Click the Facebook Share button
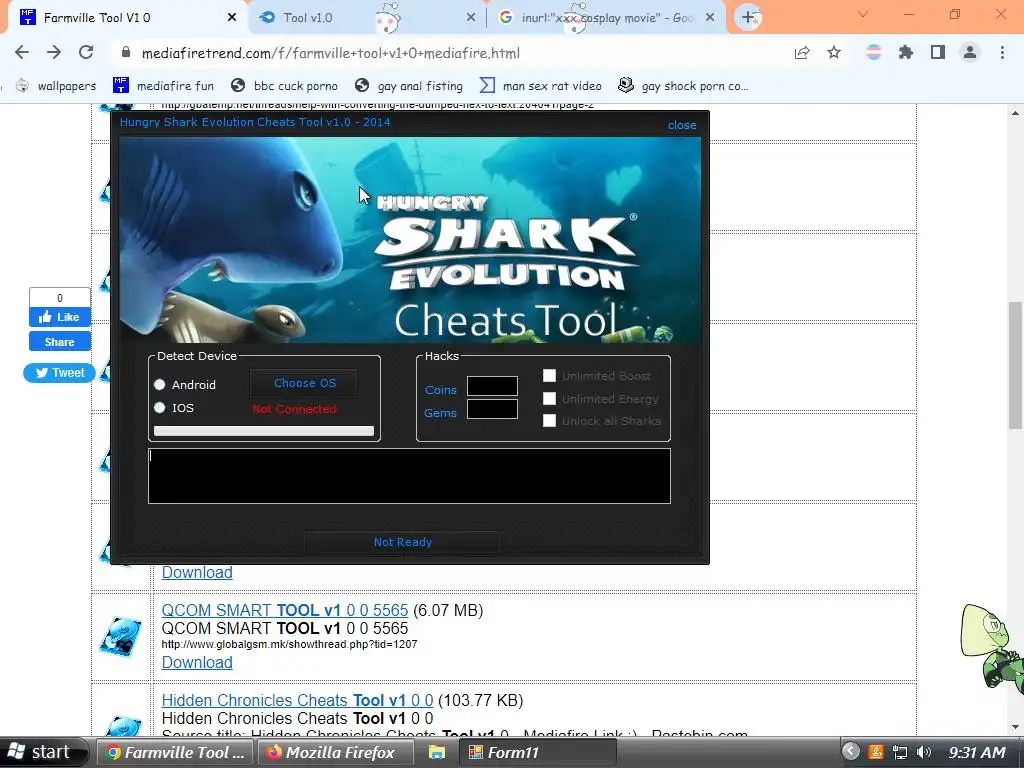This screenshot has width=1024, height=768. [x=59, y=342]
